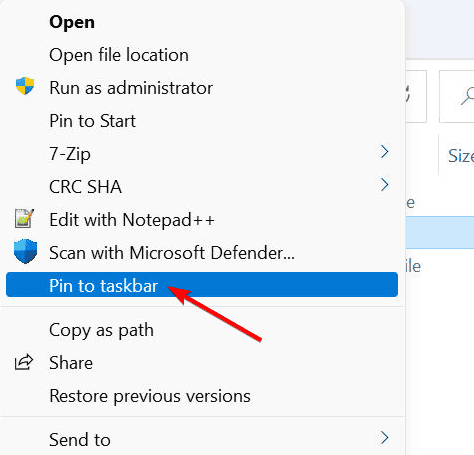This screenshot has height=455, width=474.
Task: Click the search magnifier icon
Action: 468,96
